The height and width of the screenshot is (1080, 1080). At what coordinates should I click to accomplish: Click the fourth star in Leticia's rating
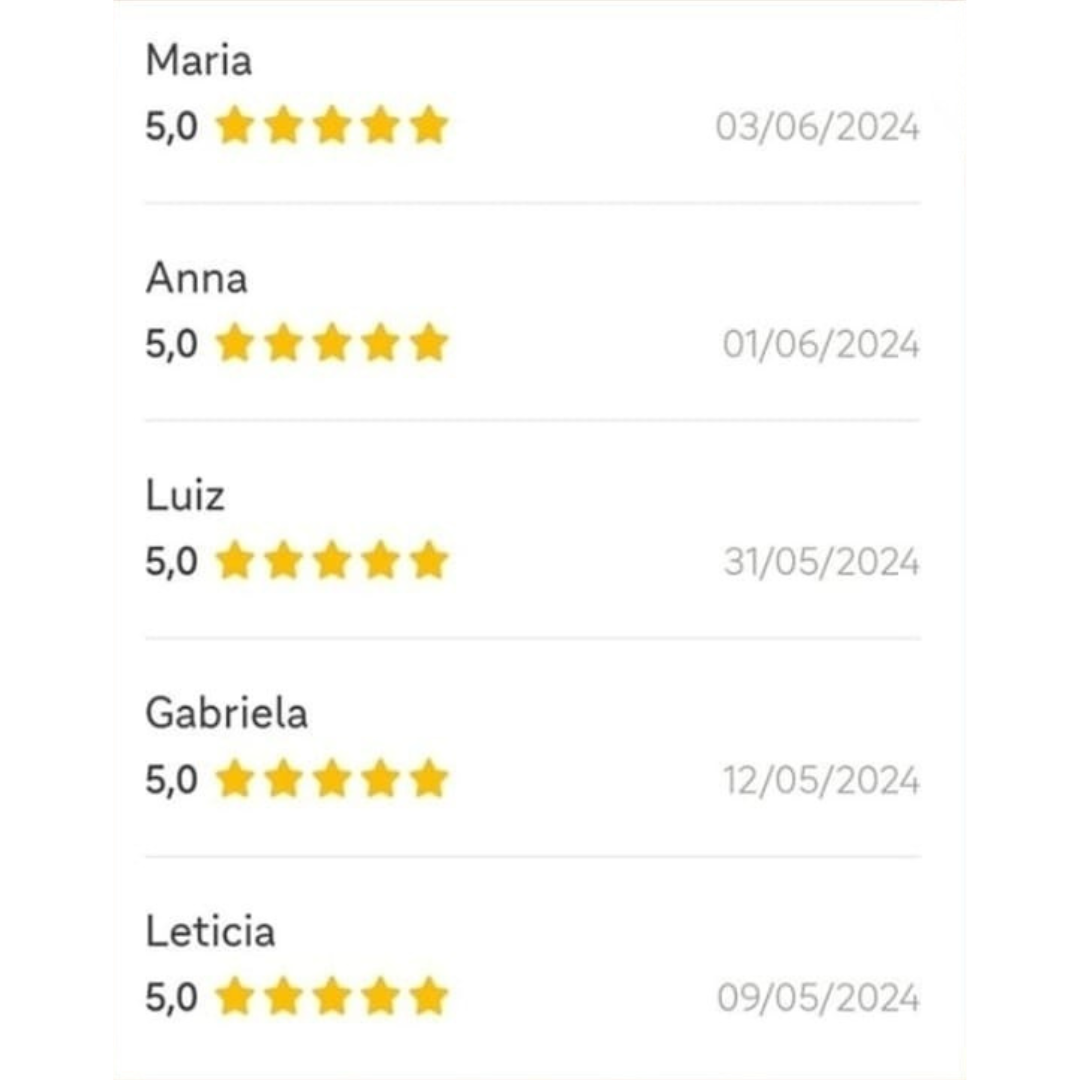(x=381, y=997)
